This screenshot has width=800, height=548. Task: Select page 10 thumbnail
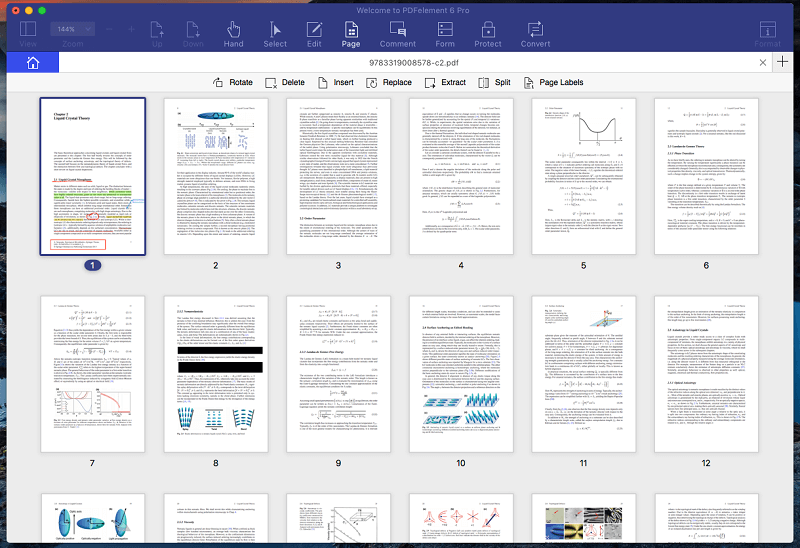point(461,374)
